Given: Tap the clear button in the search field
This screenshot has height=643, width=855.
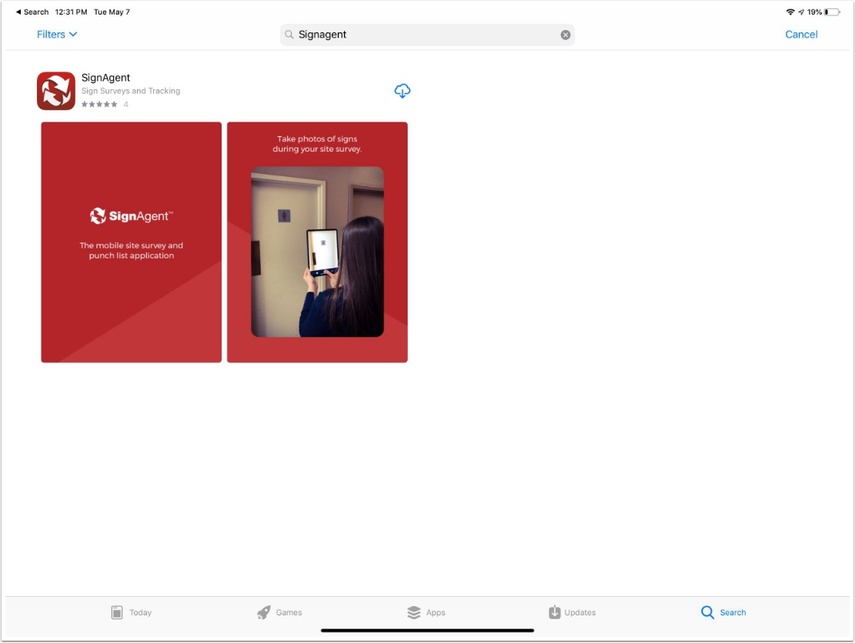Looking at the screenshot, I should 565,34.
